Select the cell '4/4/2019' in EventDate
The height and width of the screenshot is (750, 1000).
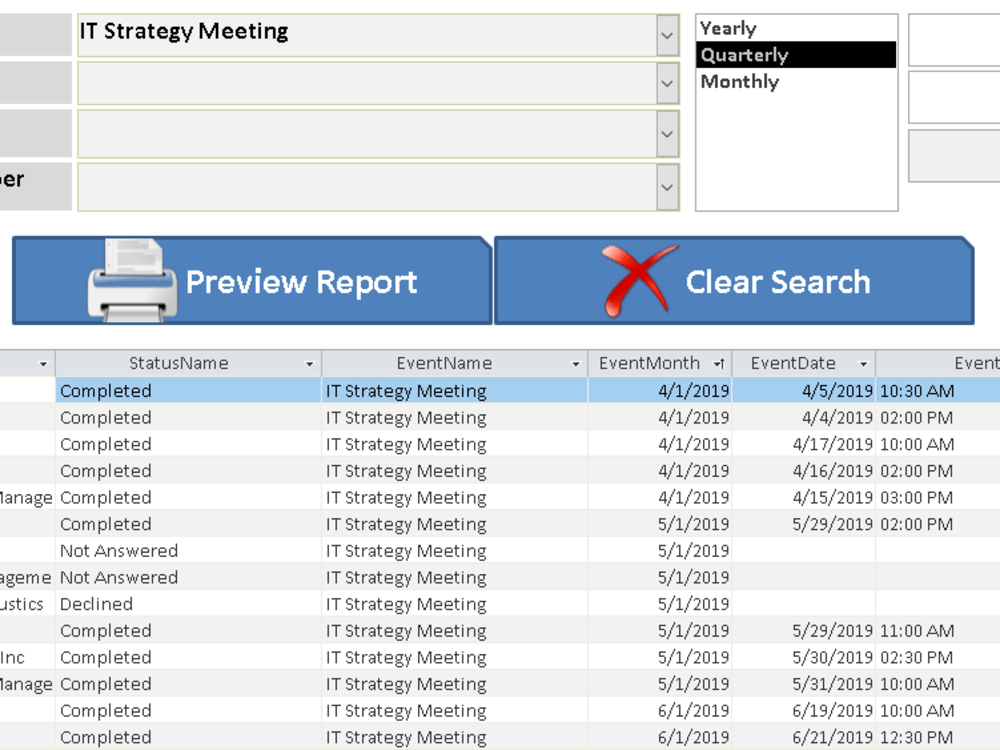[804, 417]
